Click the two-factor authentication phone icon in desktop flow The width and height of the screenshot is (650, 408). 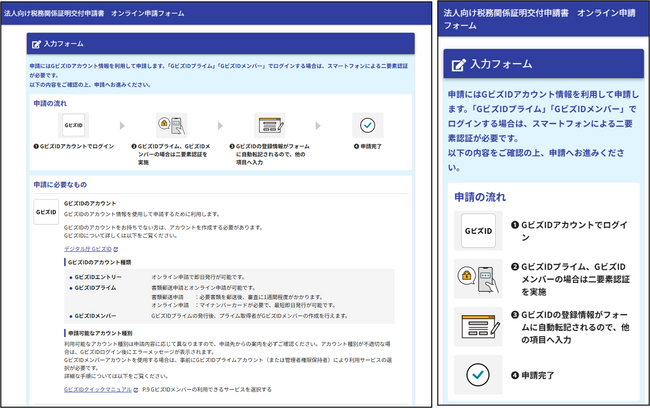(173, 126)
